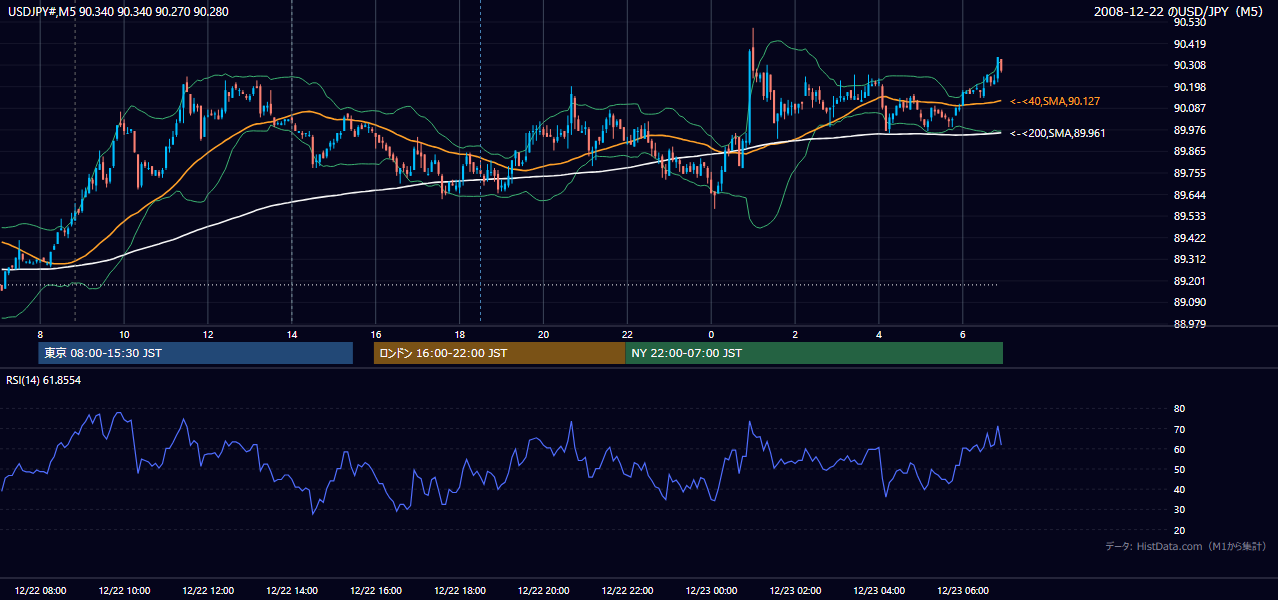Click the RSI axis value 40
Viewport: 1278px width, 600px height.
[x=1179, y=489]
